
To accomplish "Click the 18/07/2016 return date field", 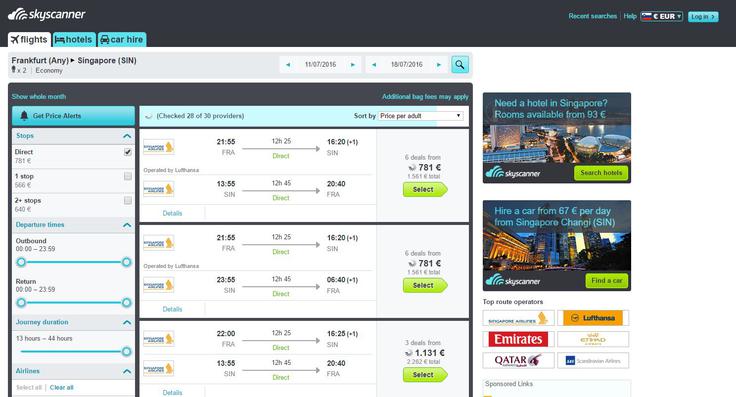I will (x=406, y=65).
